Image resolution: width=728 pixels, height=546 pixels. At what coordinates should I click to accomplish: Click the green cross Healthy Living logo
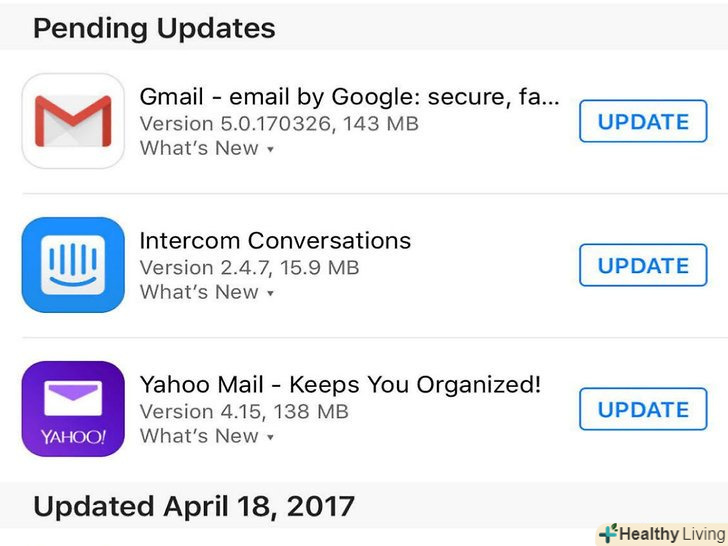pyautogui.click(x=608, y=534)
